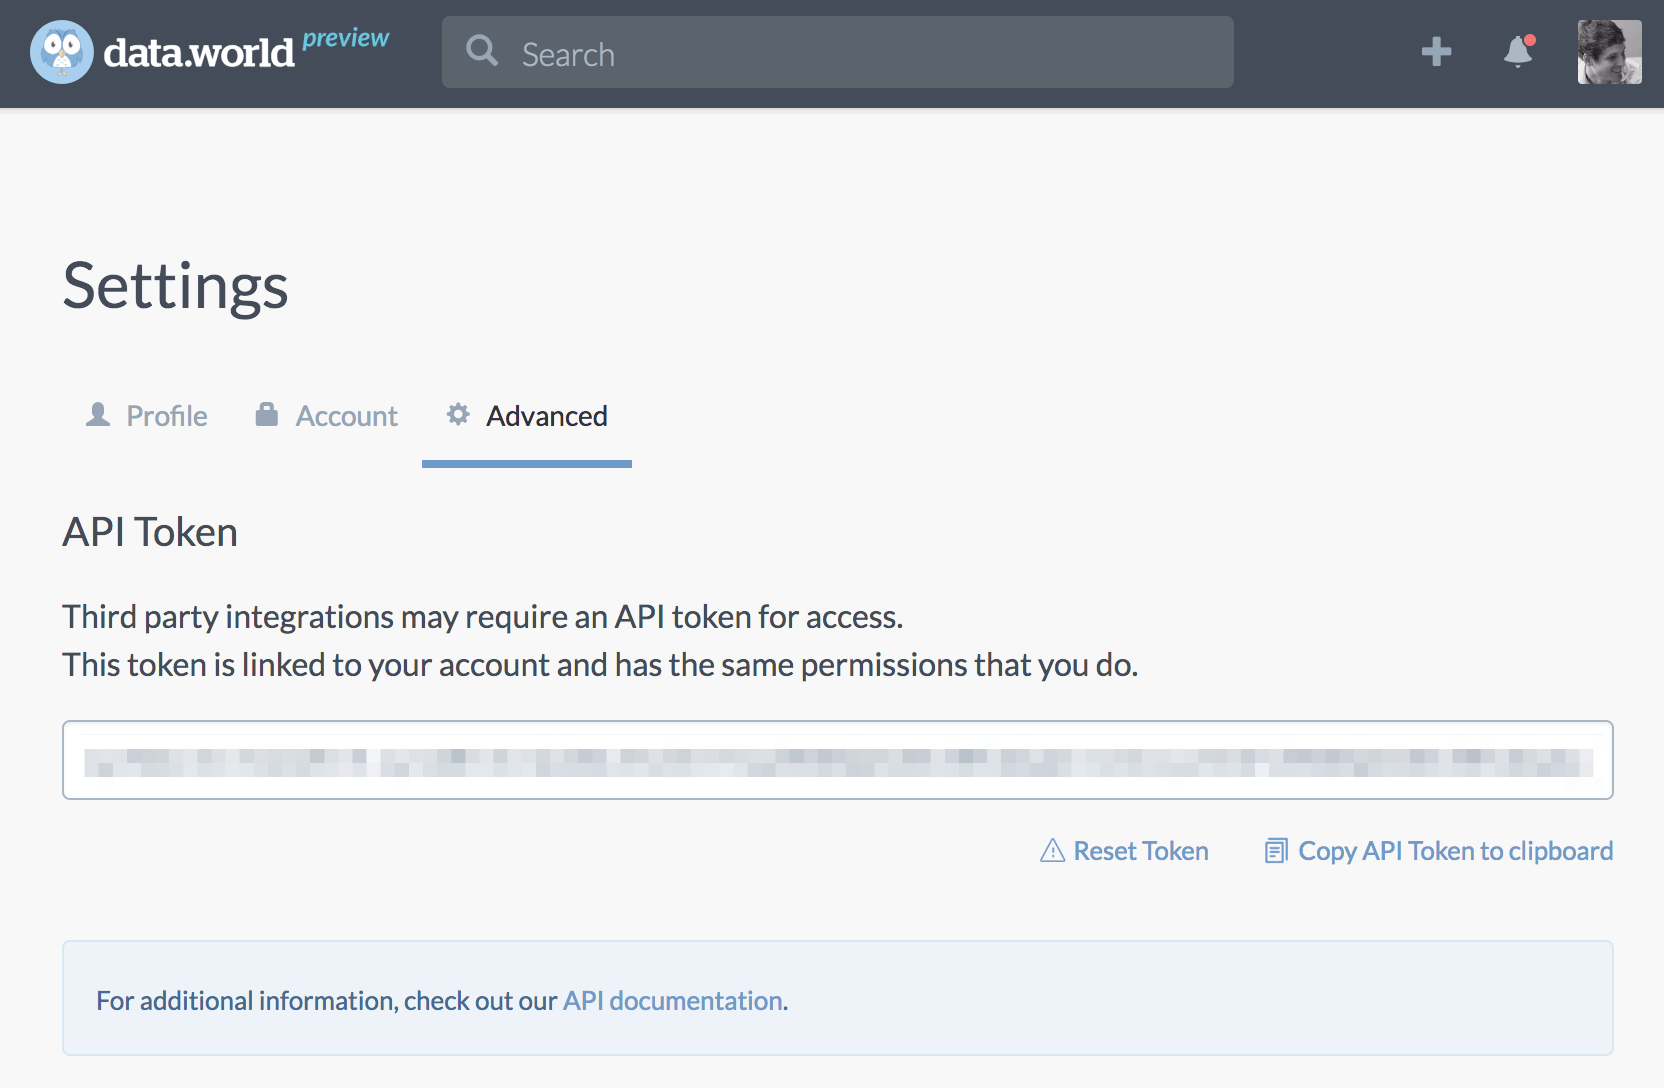The image size is (1664, 1088).
Task: Select the Advanced tab label
Action: 546,416
